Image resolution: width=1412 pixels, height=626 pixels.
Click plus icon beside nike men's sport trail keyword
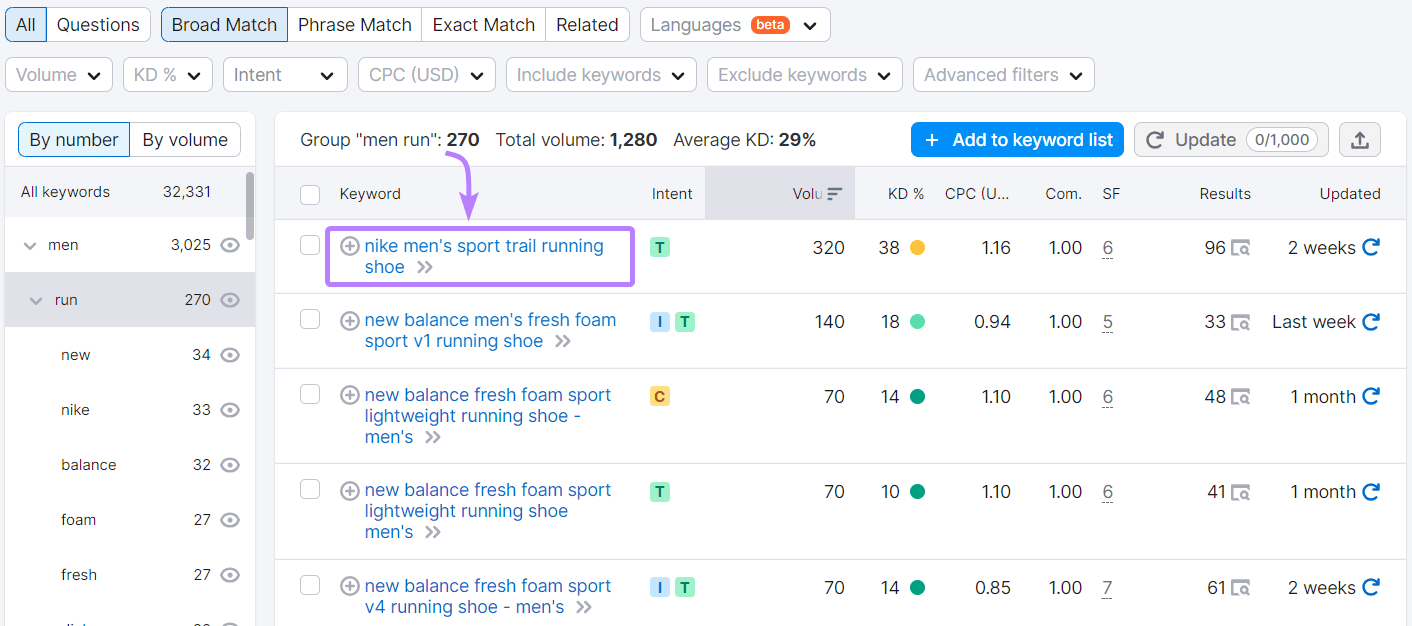[349, 246]
